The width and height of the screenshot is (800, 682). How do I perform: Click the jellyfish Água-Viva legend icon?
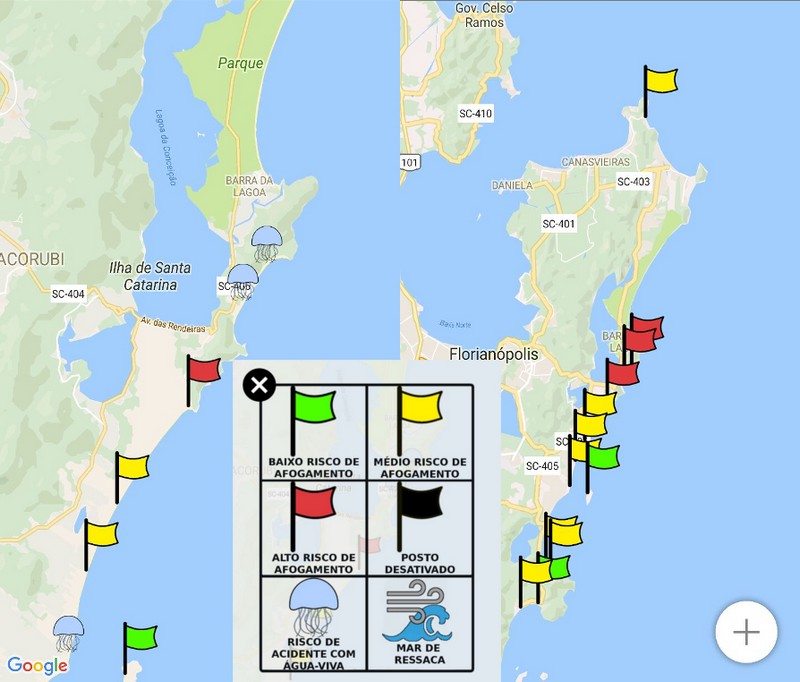pos(312,601)
